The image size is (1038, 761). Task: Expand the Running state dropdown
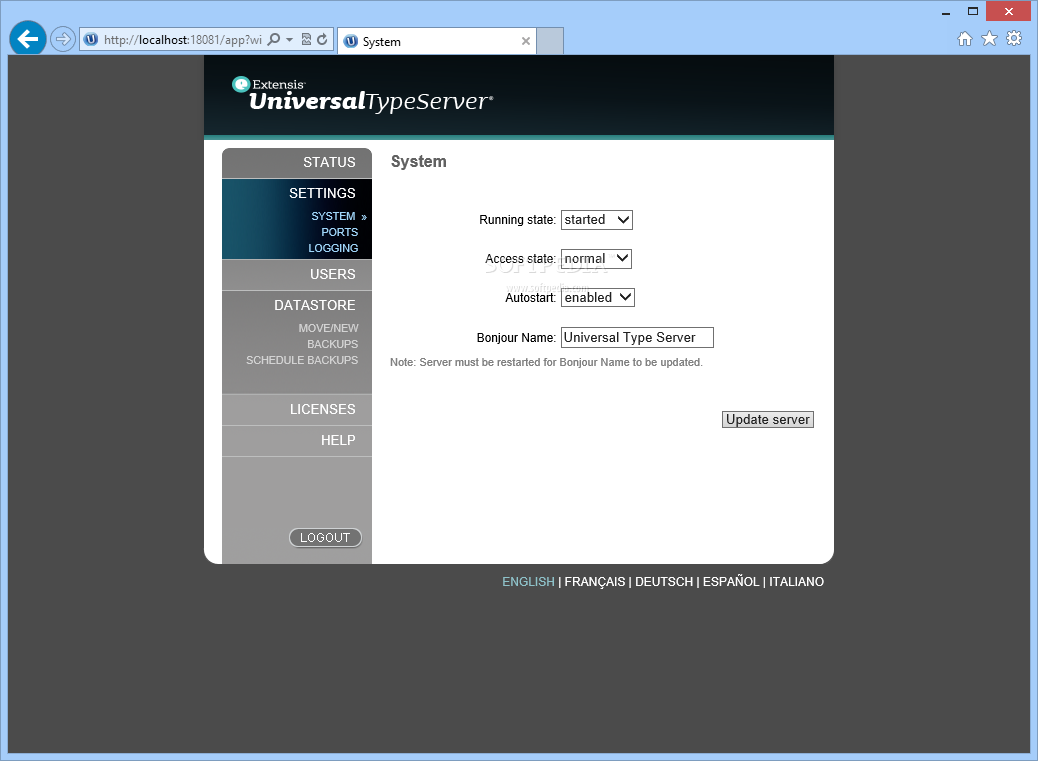[x=596, y=220]
